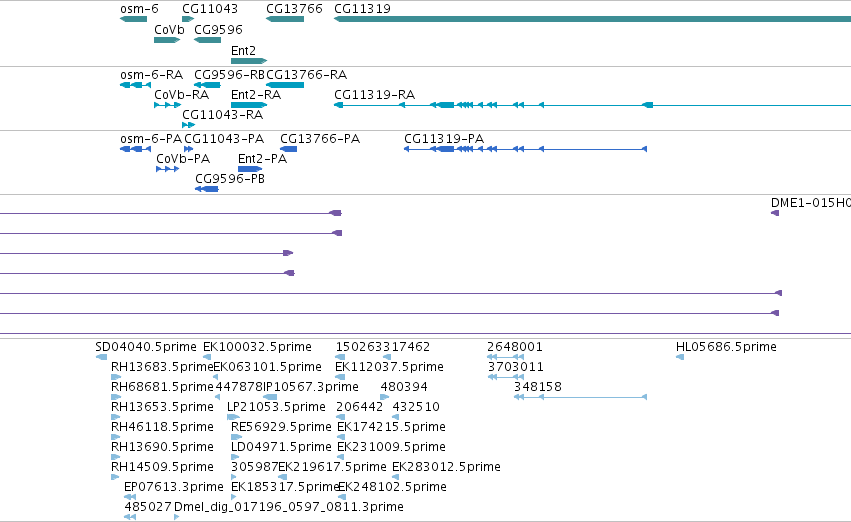Click the HL05686.5prime EST label
The image size is (851, 522).
point(726,347)
